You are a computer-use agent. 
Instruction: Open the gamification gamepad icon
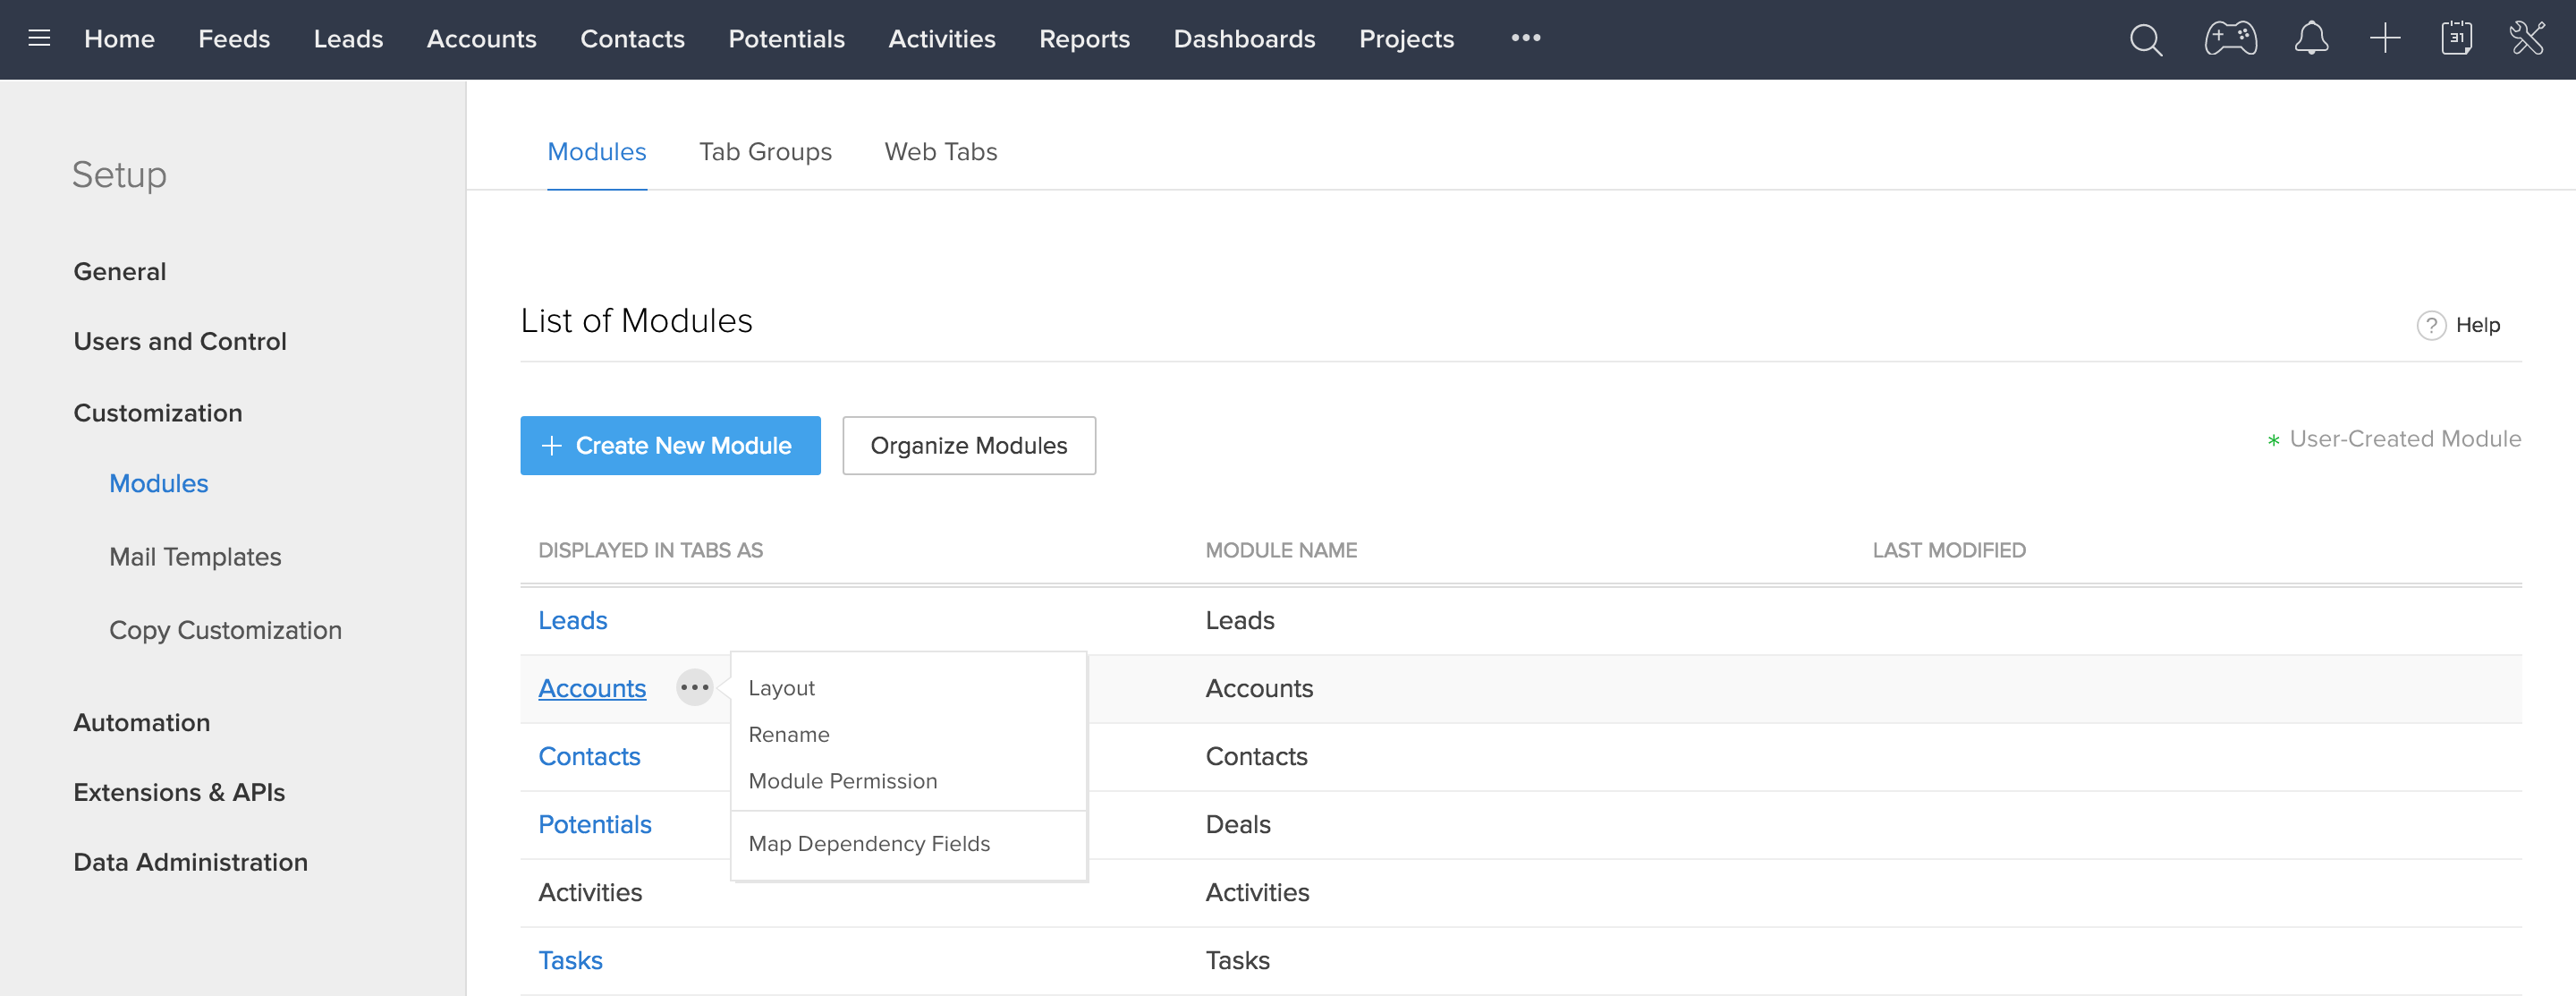point(2230,39)
